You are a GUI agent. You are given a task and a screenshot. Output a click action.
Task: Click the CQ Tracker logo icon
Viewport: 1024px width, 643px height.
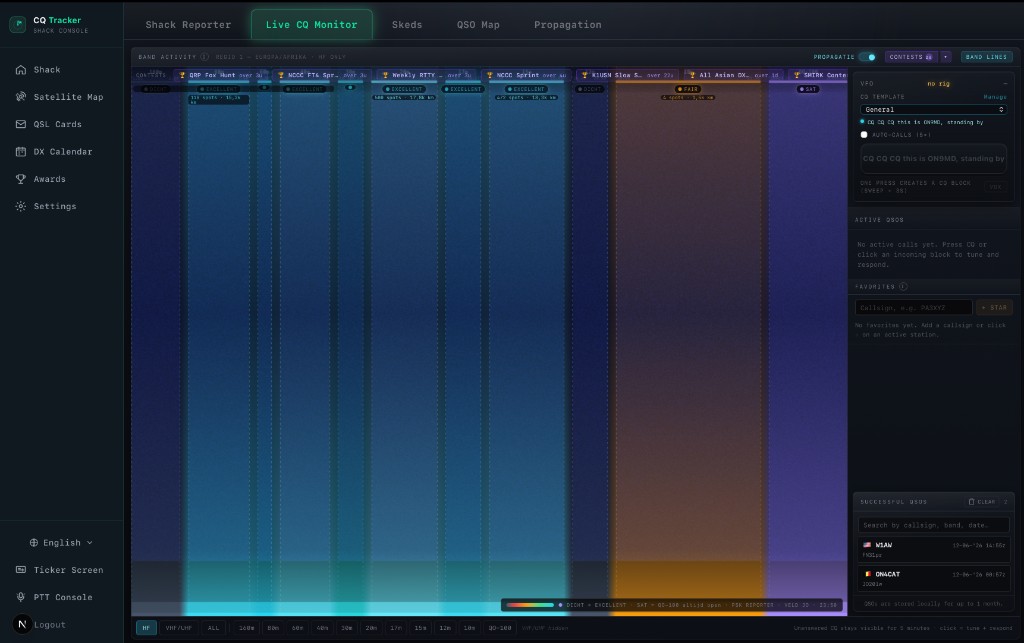pos(18,24)
